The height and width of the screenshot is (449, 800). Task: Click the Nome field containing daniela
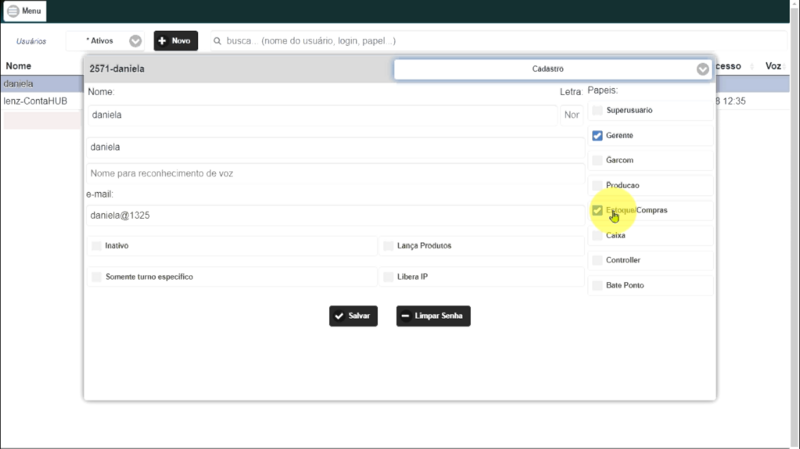(x=322, y=115)
